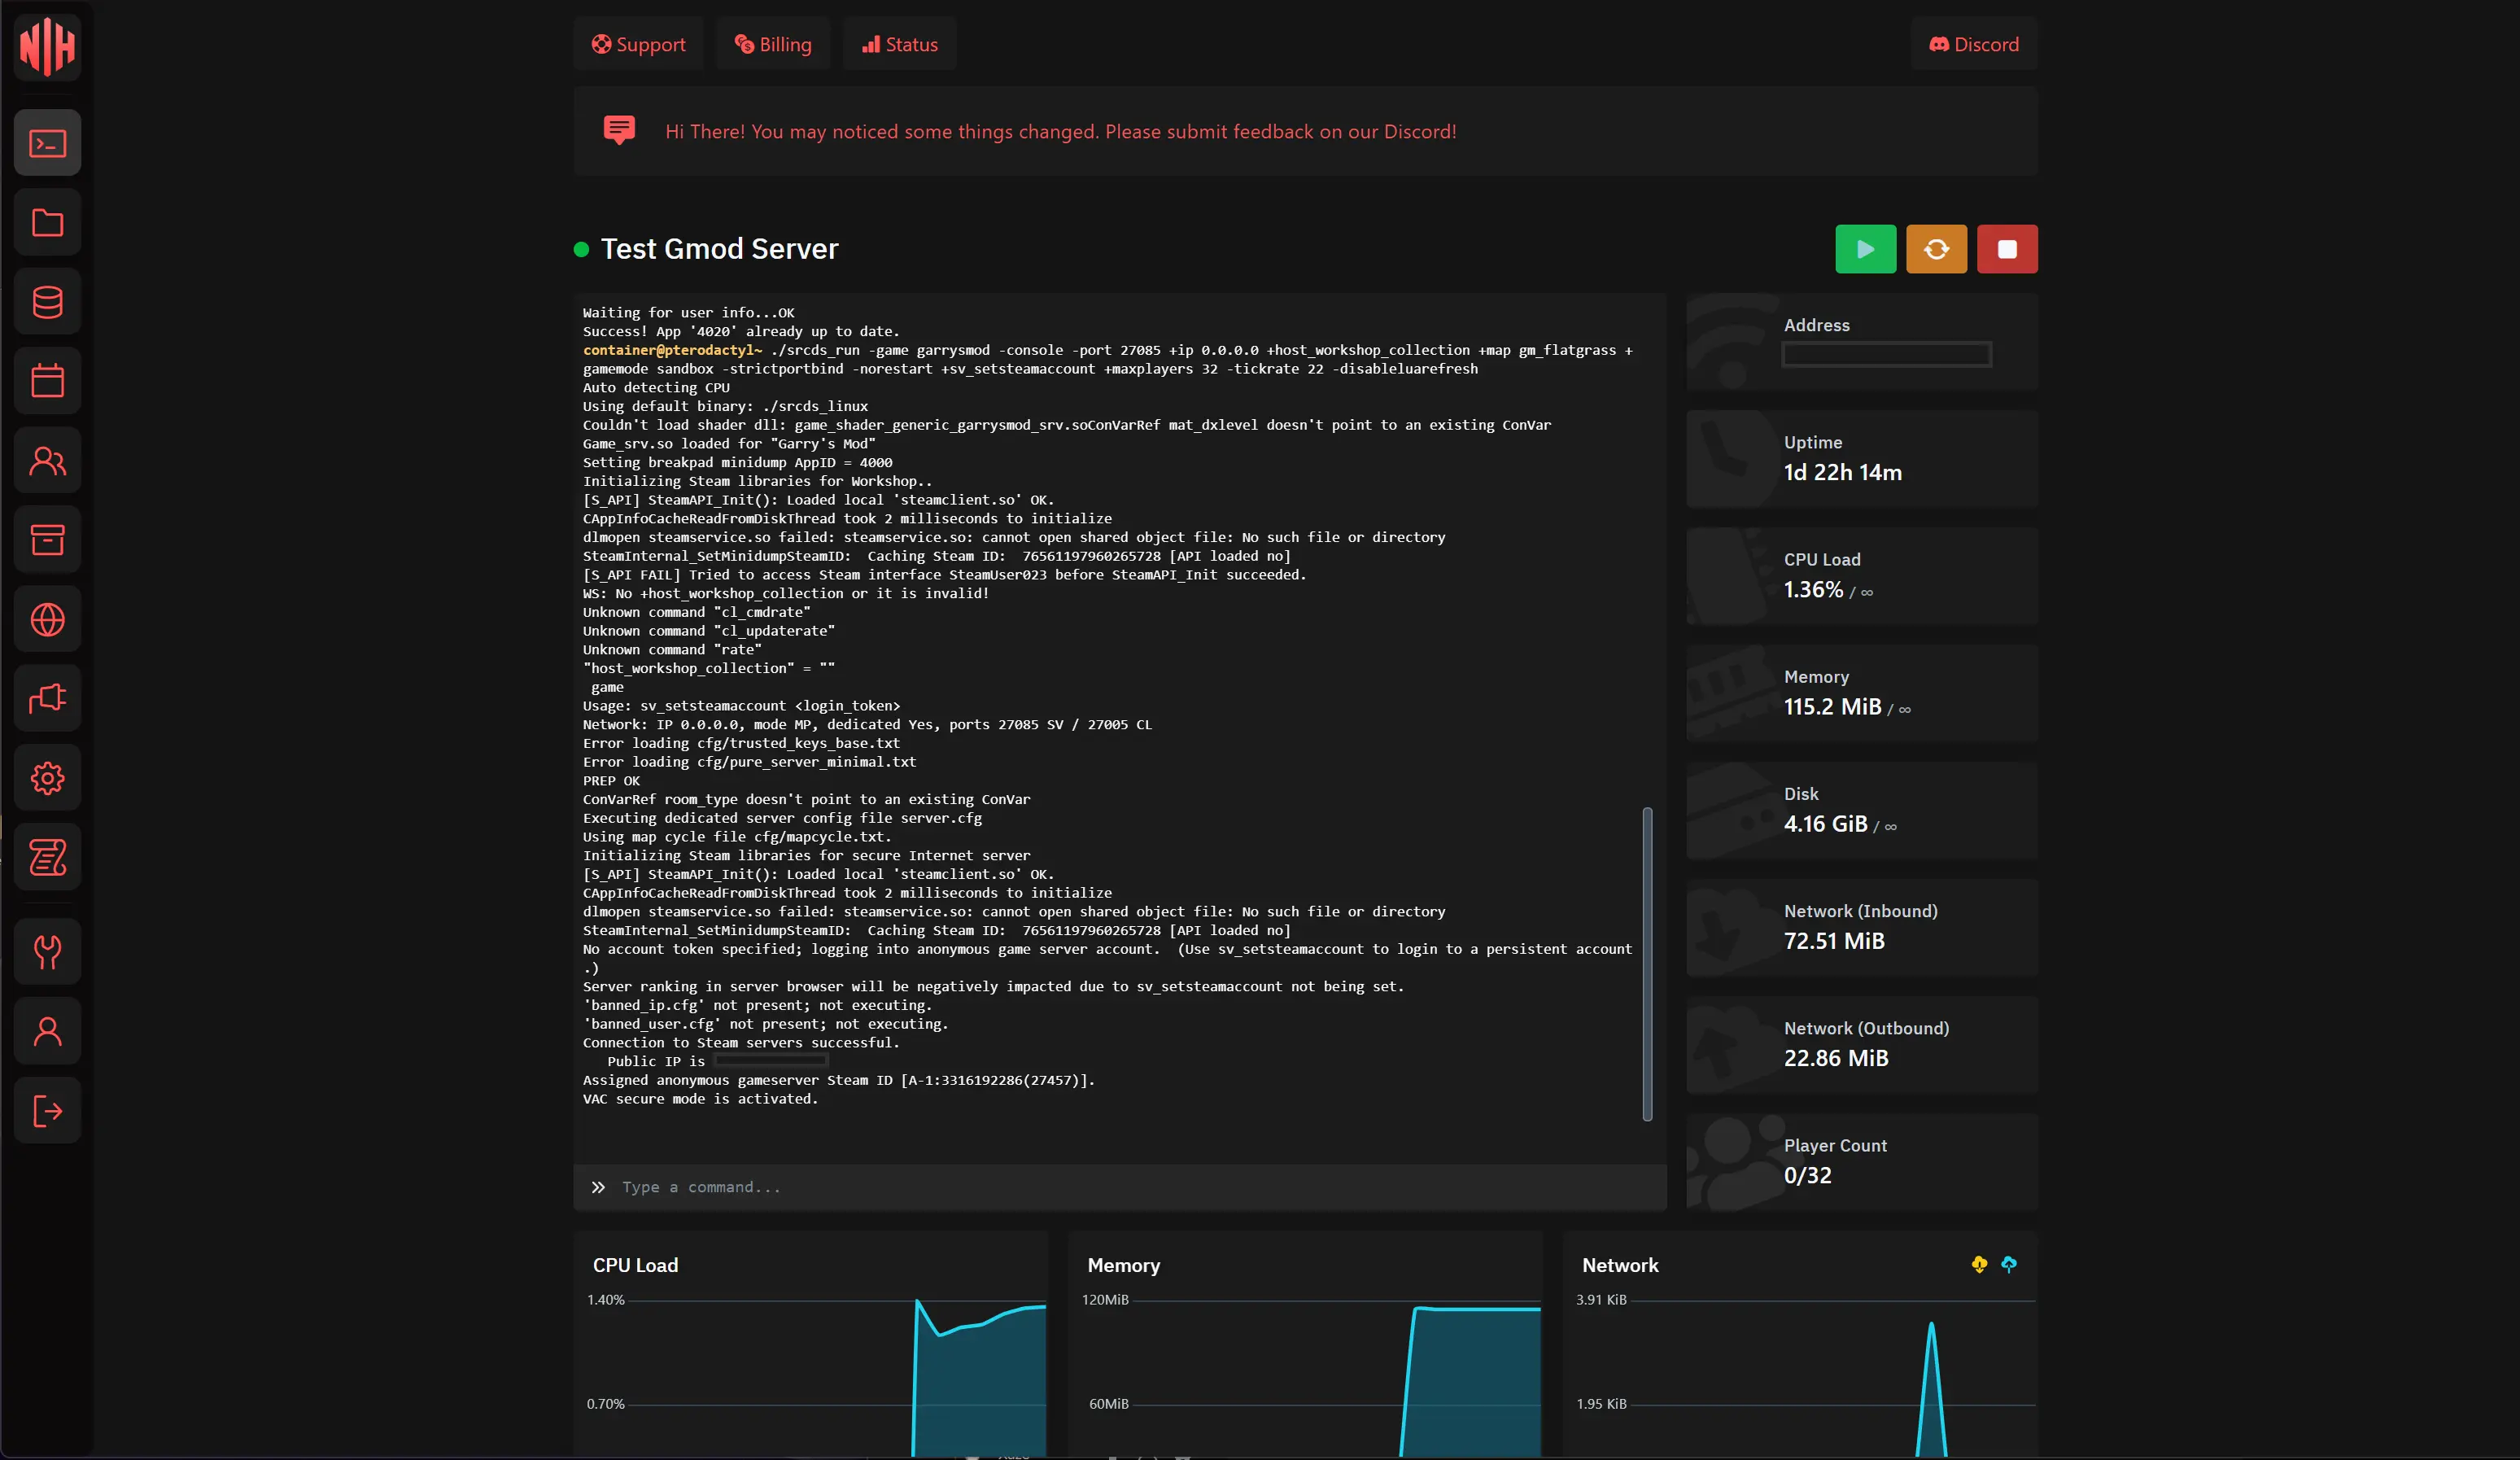Open the Schedules calendar icon in sidebar
2520x1460 pixels.
pos(47,381)
